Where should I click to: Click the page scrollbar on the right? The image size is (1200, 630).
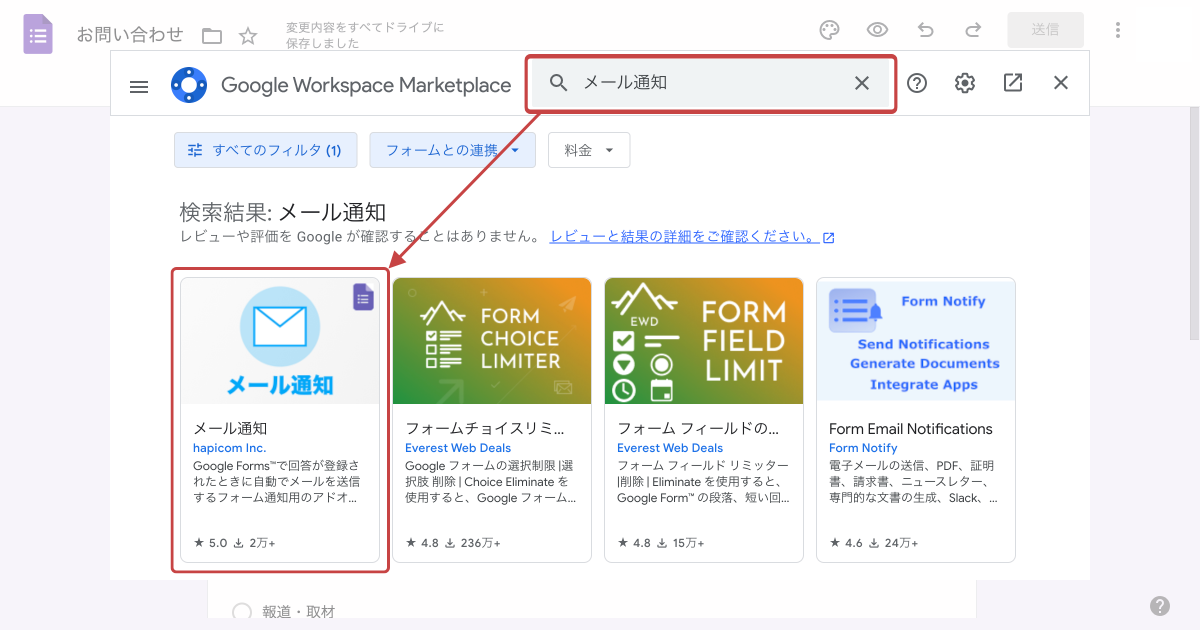(x=1193, y=225)
